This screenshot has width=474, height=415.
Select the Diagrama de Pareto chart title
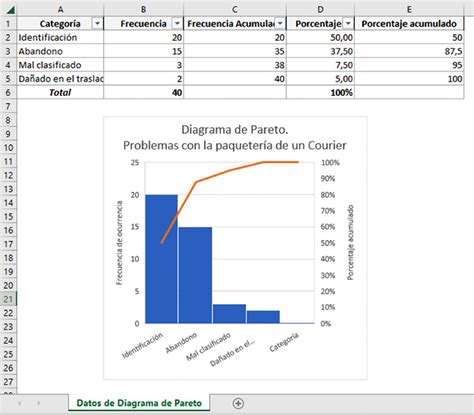pos(235,137)
